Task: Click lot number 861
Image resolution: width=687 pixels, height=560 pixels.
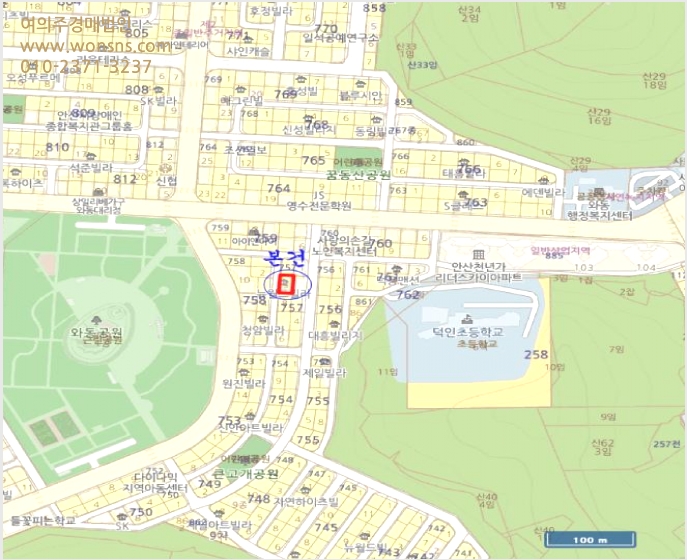Action: [364, 301]
